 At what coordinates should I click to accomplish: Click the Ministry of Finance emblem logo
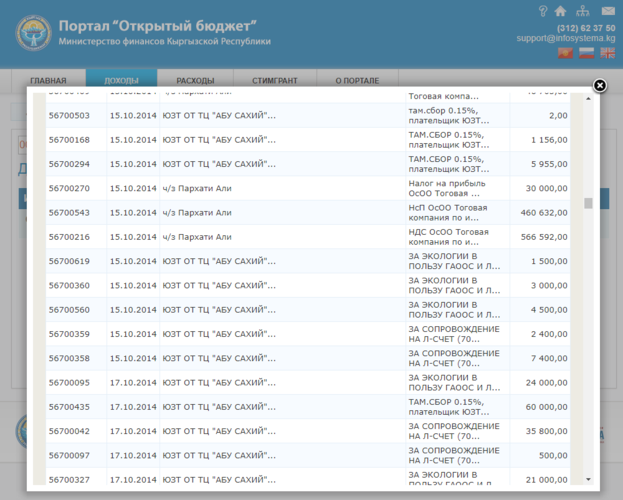(x=33, y=33)
